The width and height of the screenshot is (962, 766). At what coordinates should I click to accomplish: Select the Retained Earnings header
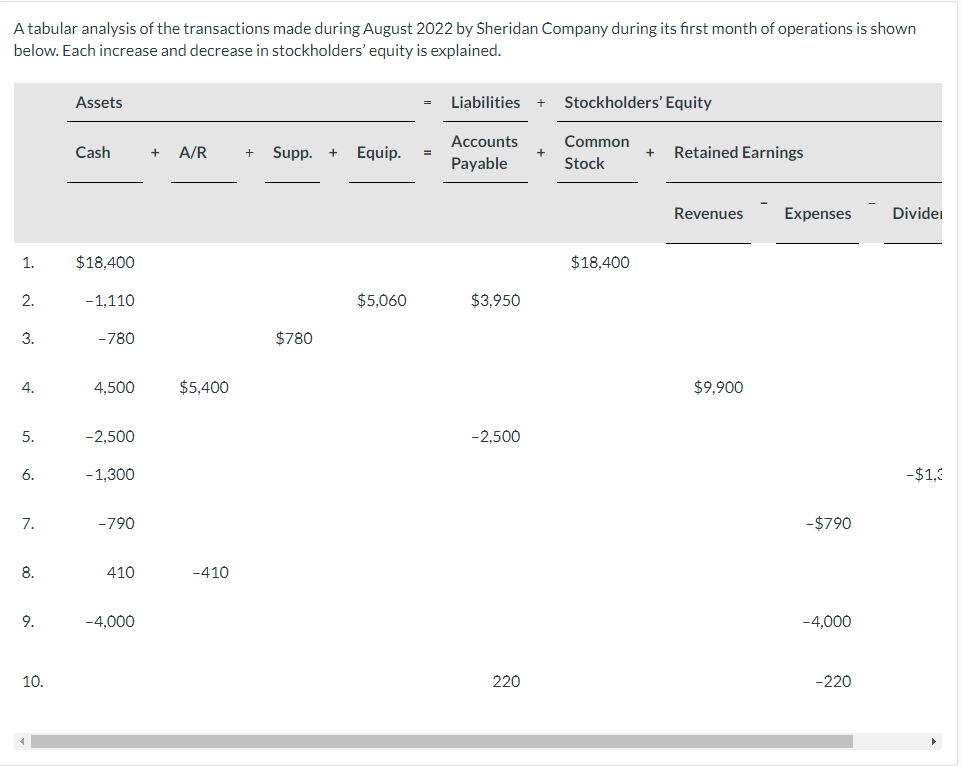[x=738, y=152]
